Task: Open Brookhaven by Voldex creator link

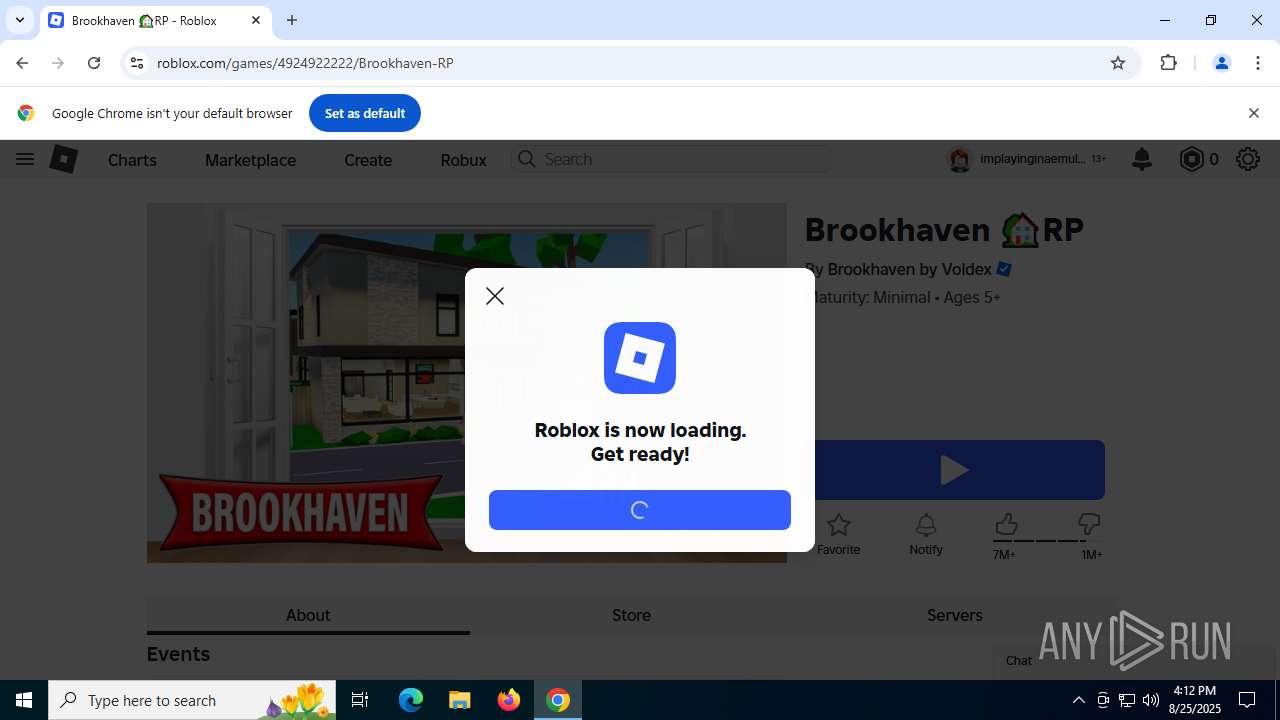Action: (x=909, y=269)
